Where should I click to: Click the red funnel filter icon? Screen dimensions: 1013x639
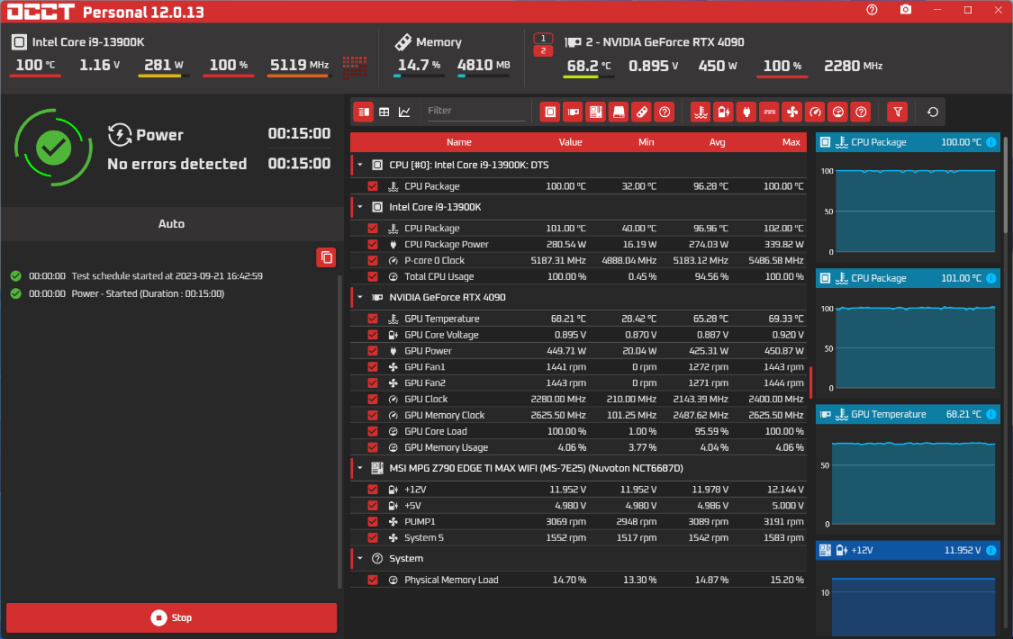[897, 112]
